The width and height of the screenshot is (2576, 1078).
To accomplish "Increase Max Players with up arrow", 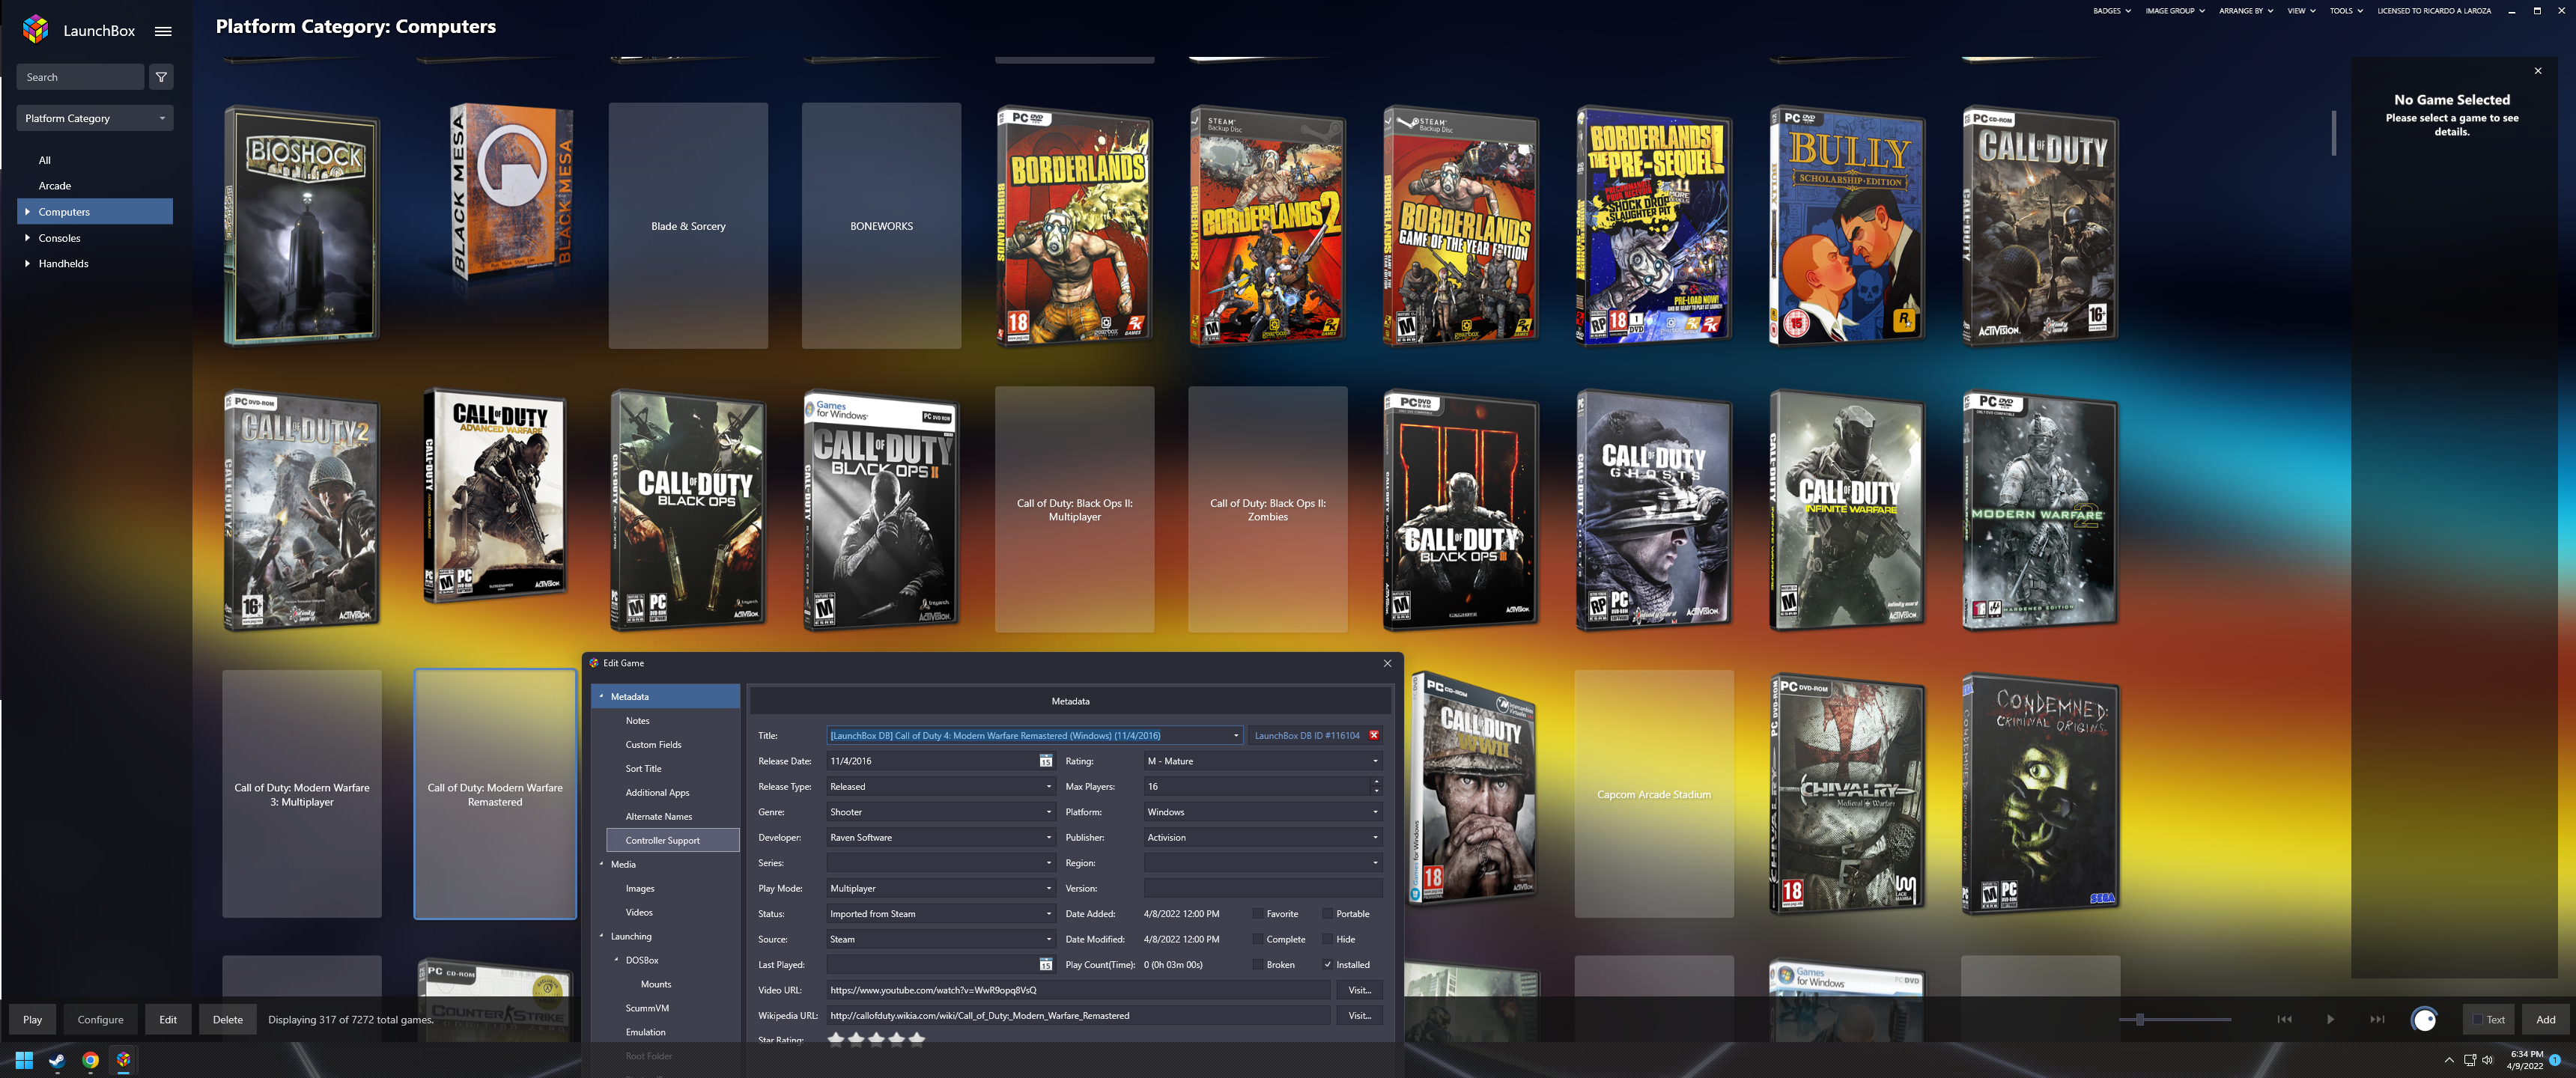I will point(1376,783).
